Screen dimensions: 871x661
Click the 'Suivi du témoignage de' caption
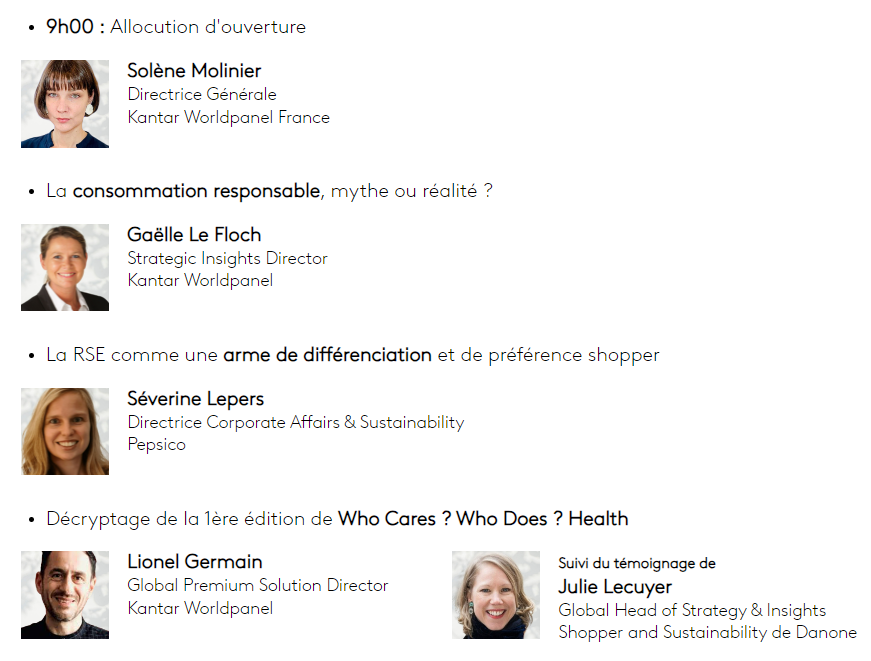(637, 564)
